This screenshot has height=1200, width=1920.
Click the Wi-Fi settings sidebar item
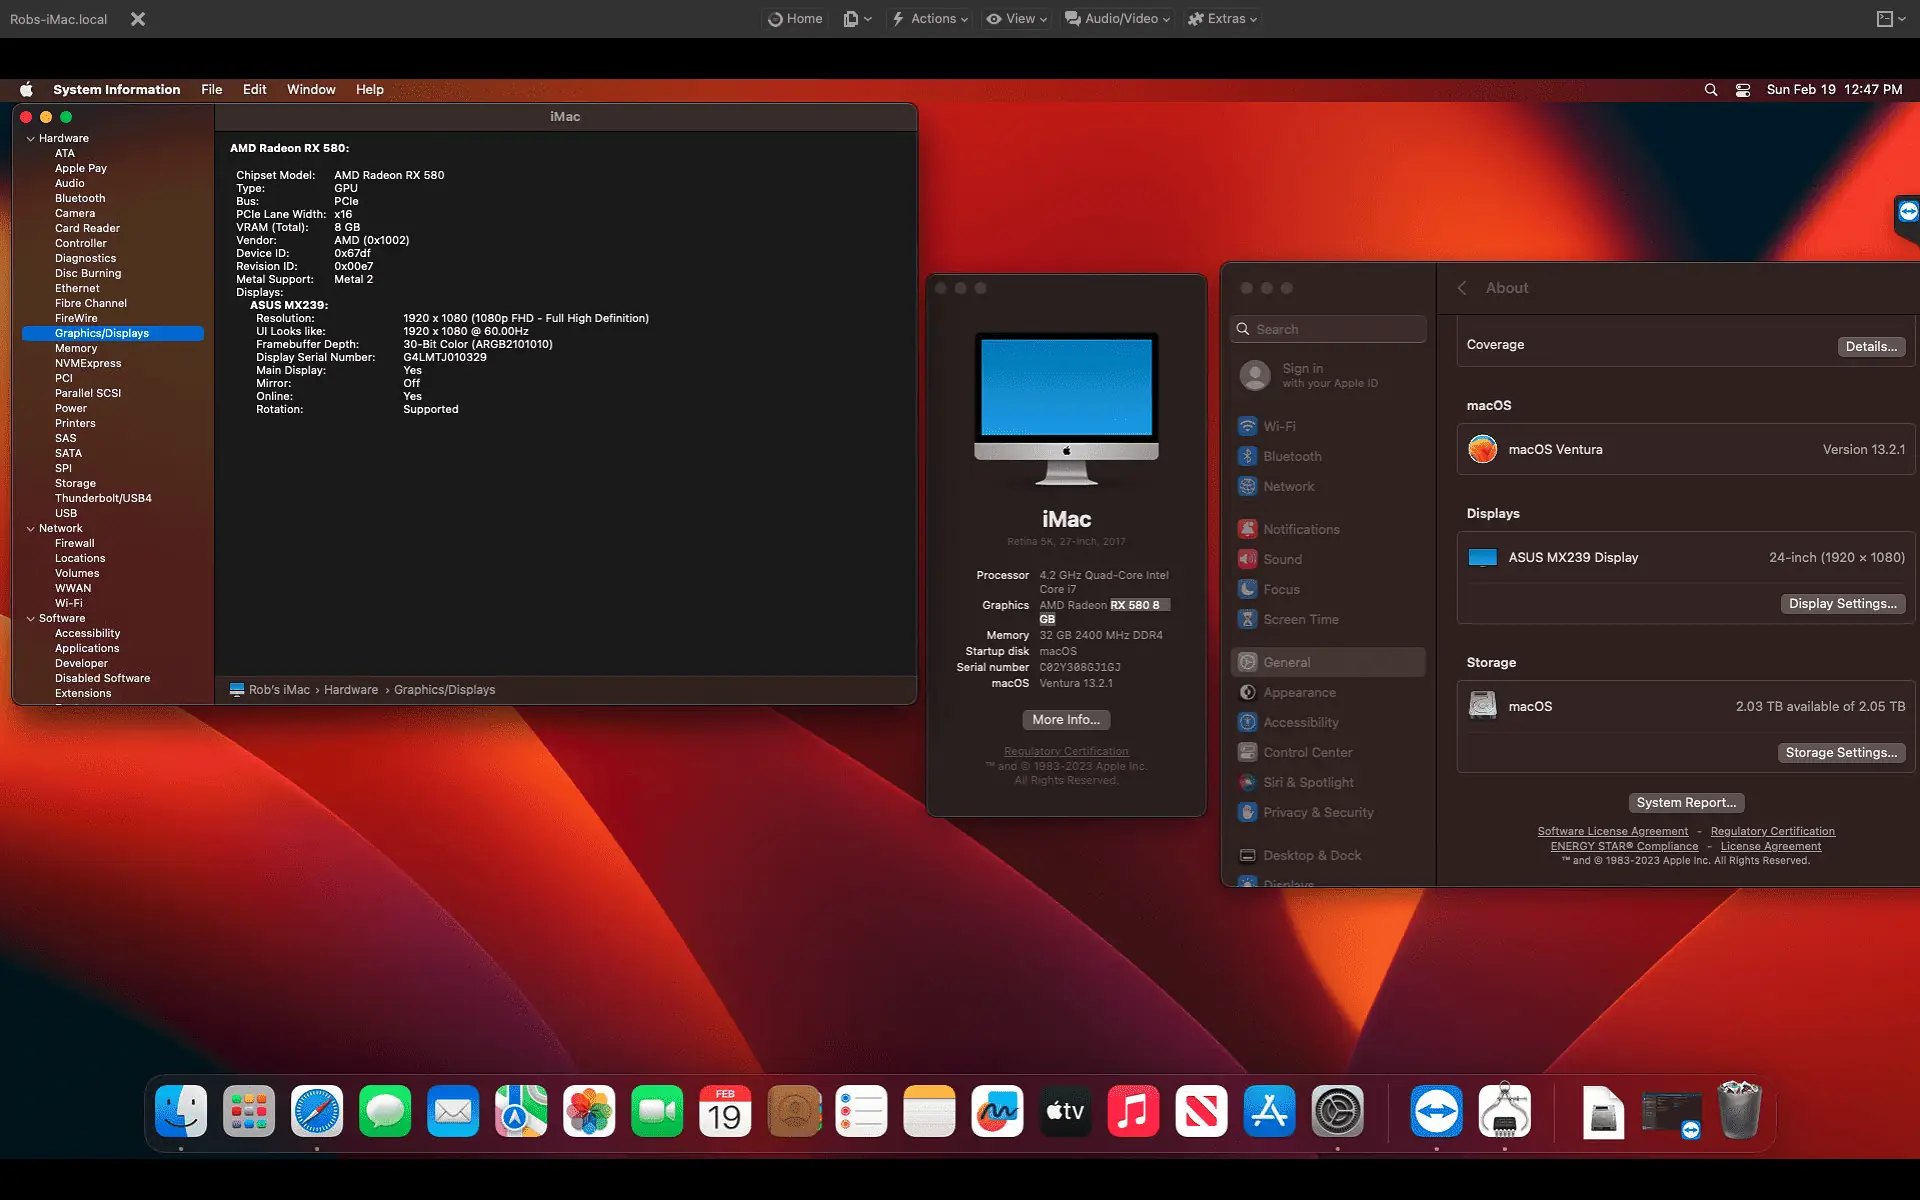click(x=1328, y=426)
